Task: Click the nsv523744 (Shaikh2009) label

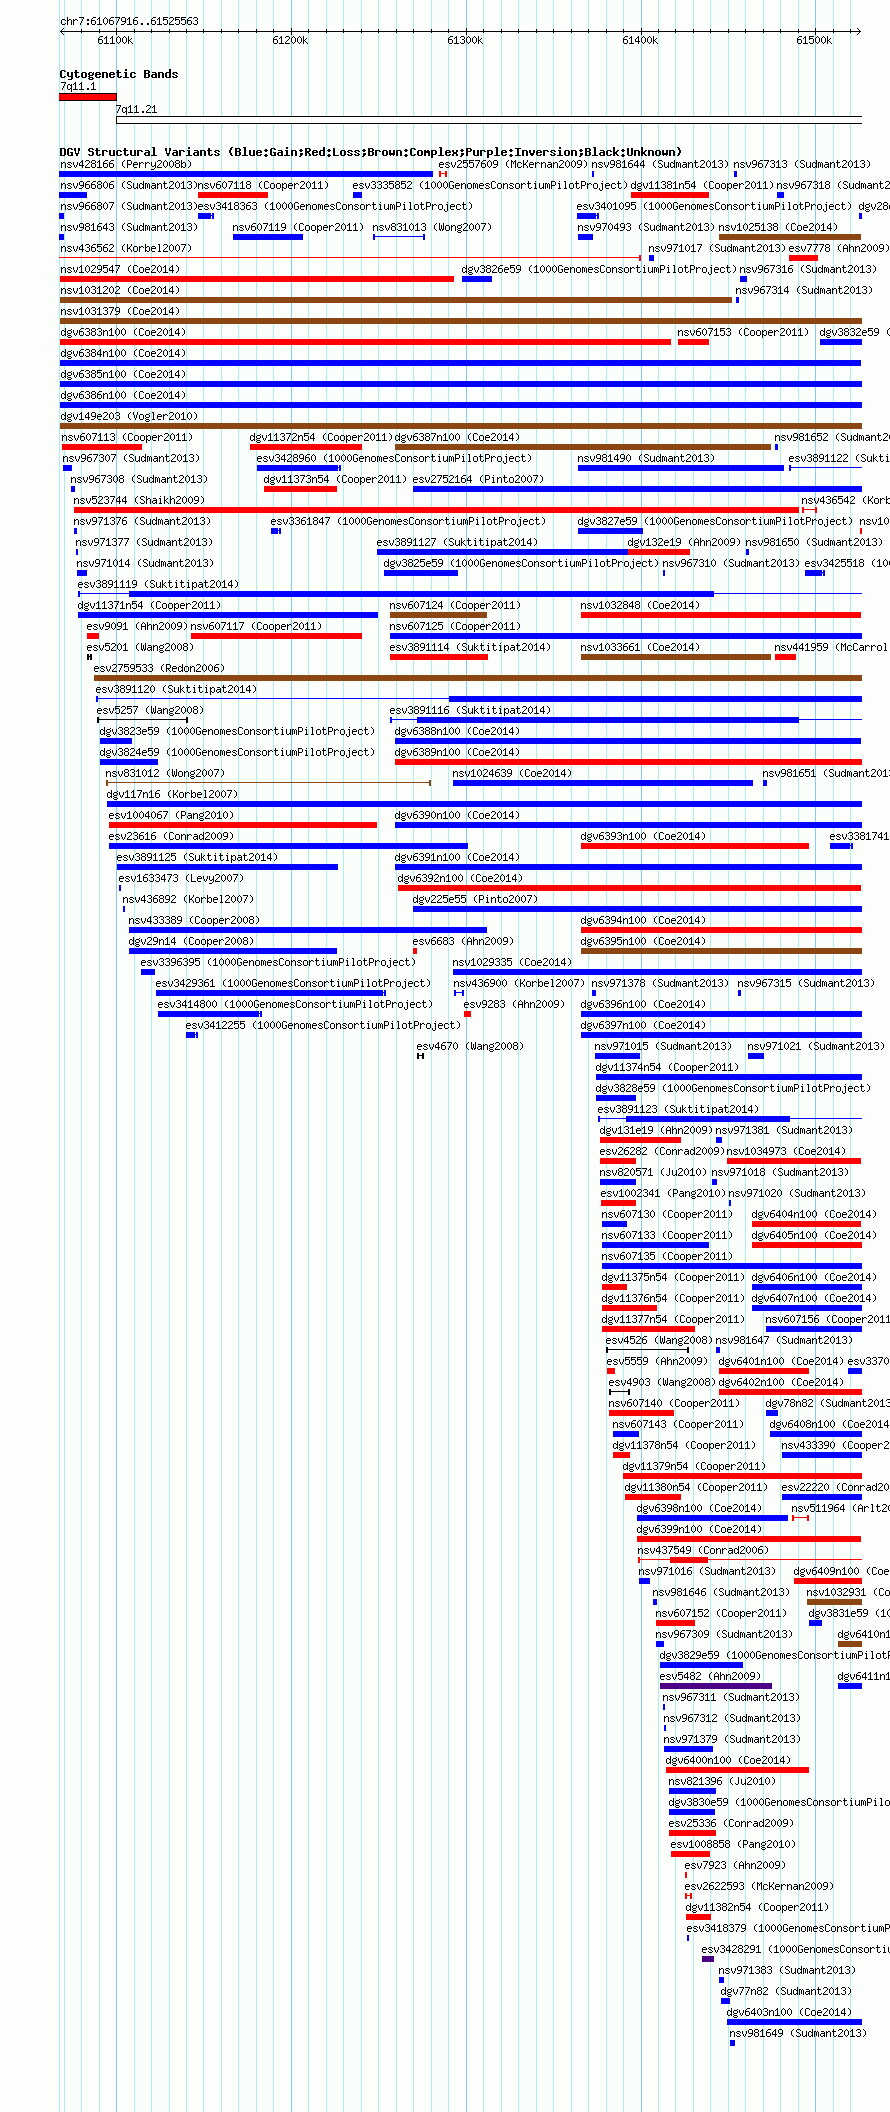Action: [x=139, y=500]
